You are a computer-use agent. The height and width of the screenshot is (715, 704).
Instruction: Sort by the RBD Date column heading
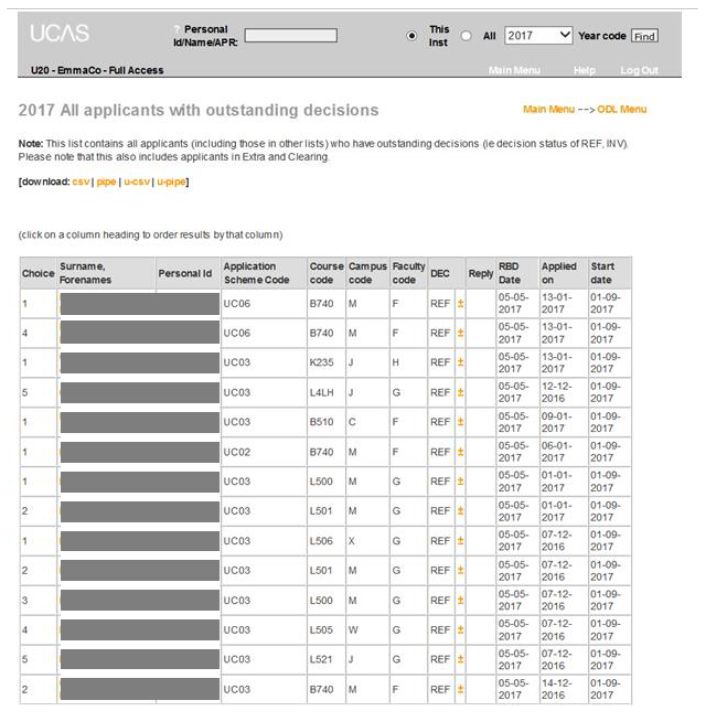[509, 273]
